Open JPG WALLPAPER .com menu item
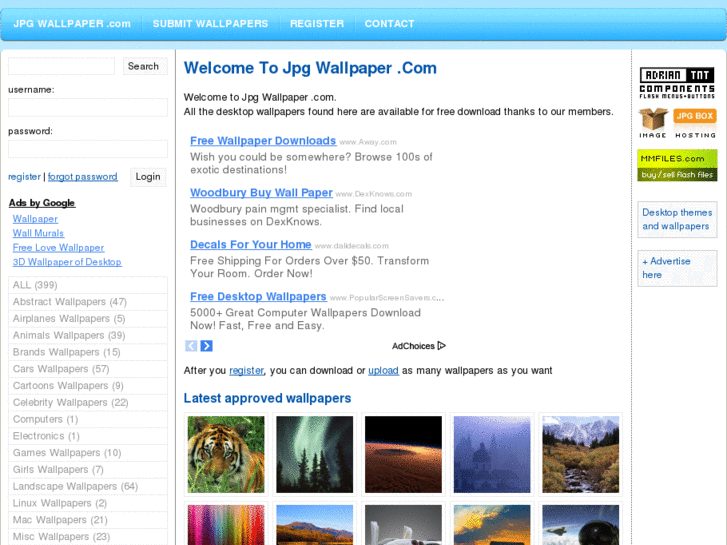The width and height of the screenshot is (727, 545). pyautogui.click(x=72, y=24)
